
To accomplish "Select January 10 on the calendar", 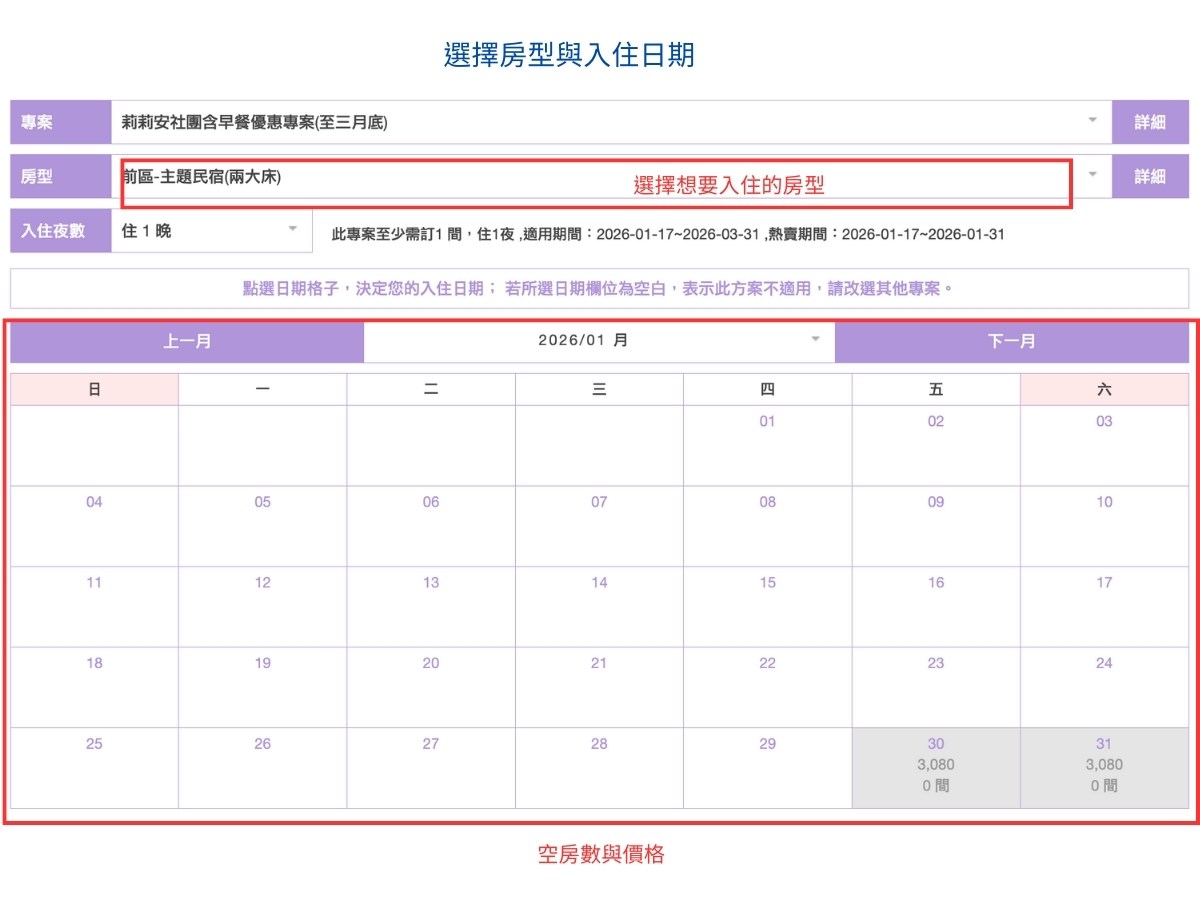I will pyautogui.click(x=1103, y=525).
